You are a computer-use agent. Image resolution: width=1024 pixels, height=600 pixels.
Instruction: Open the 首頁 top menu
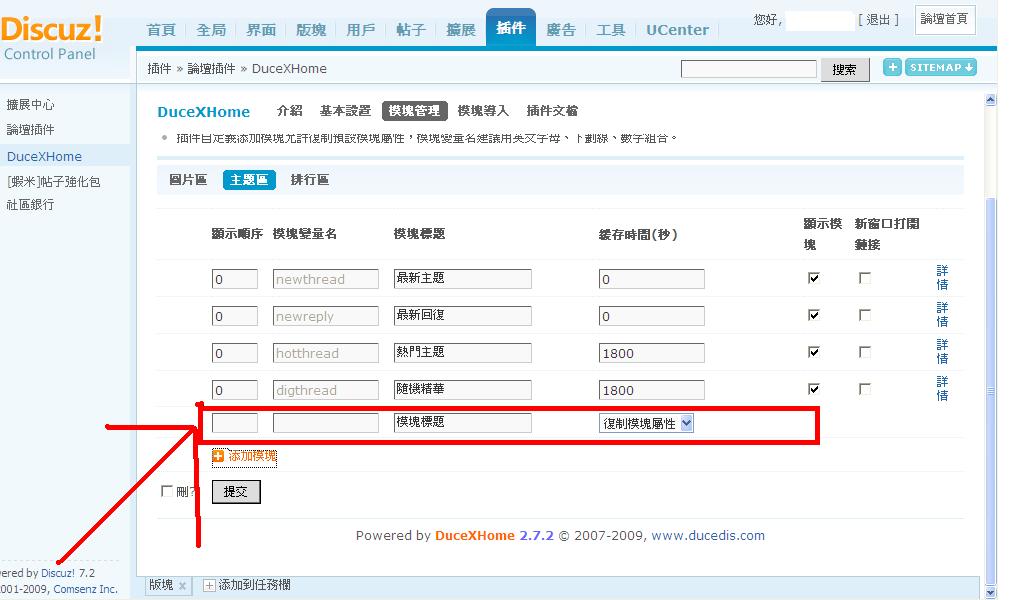point(161,30)
